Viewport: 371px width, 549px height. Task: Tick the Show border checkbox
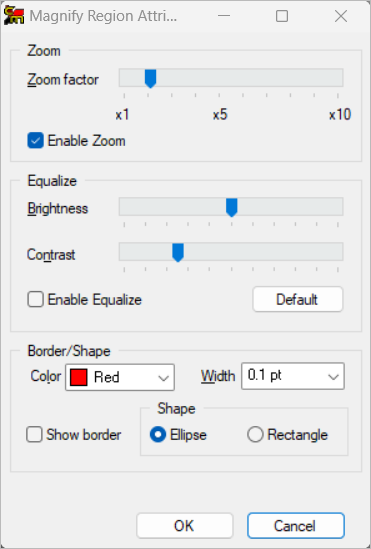tap(34, 434)
